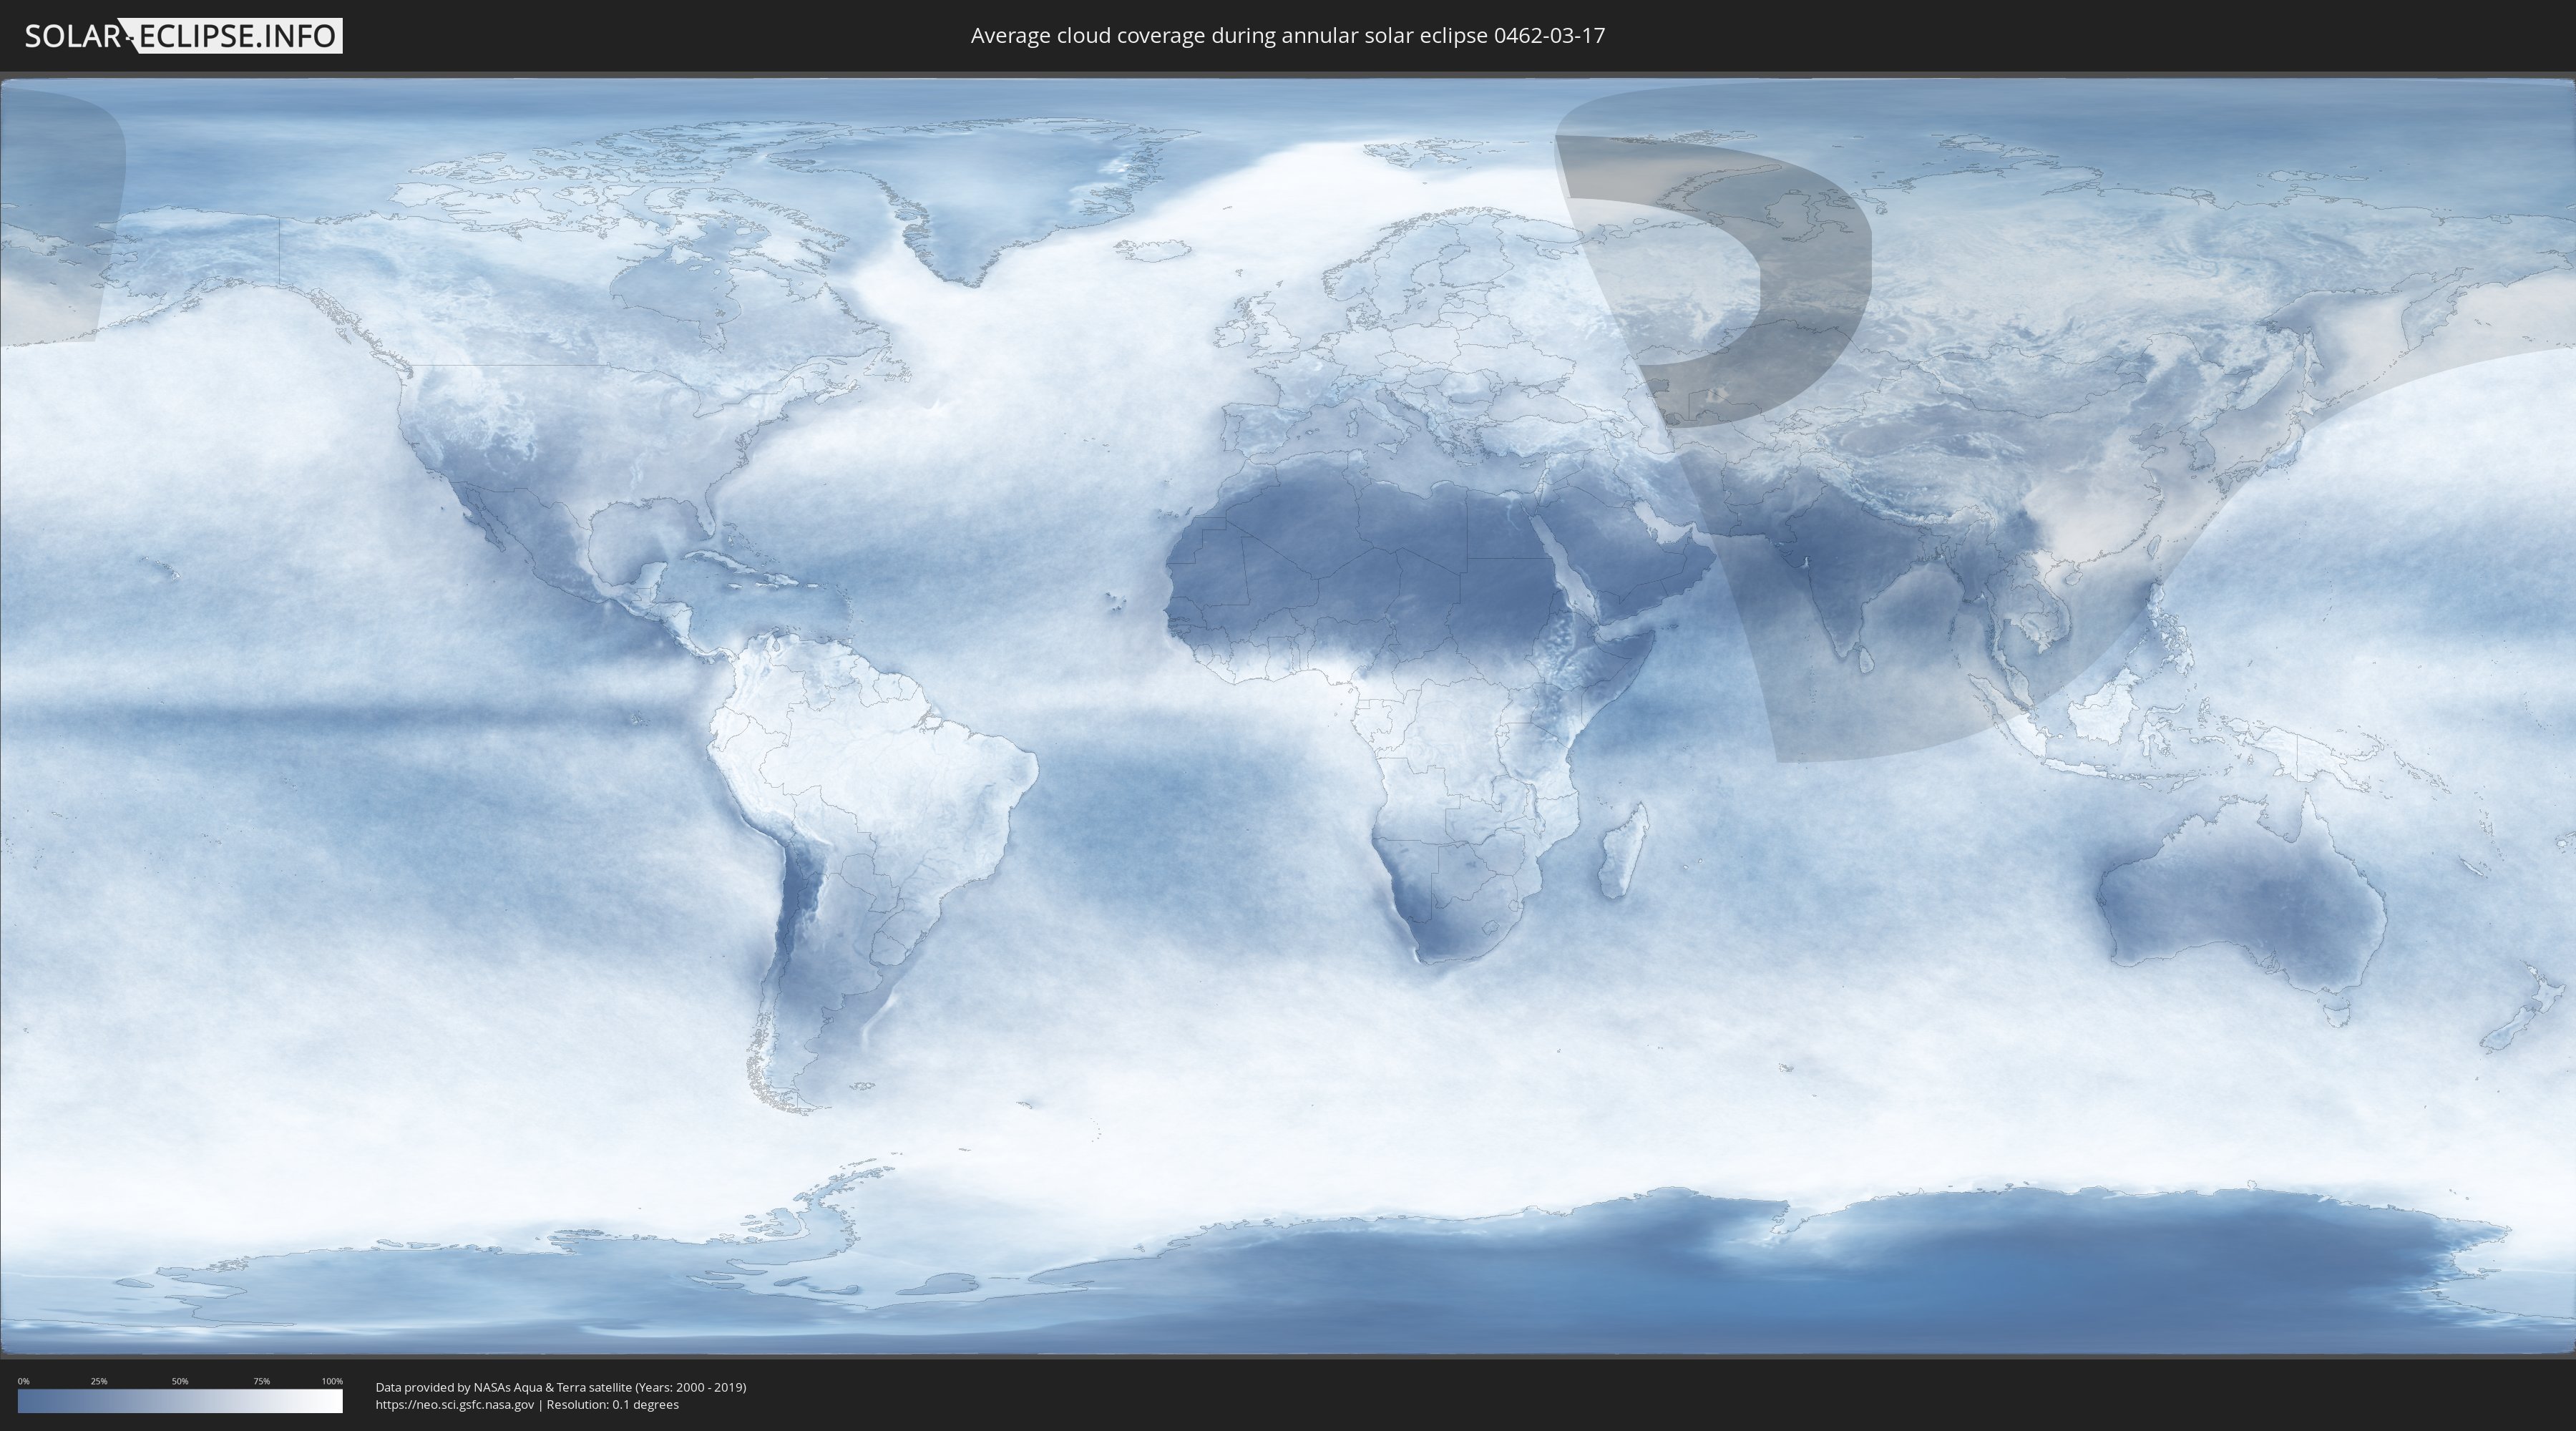This screenshot has height=1431, width=2576.
Task: Click the '75%' legend label
Action: click(x=261, y=1381)
